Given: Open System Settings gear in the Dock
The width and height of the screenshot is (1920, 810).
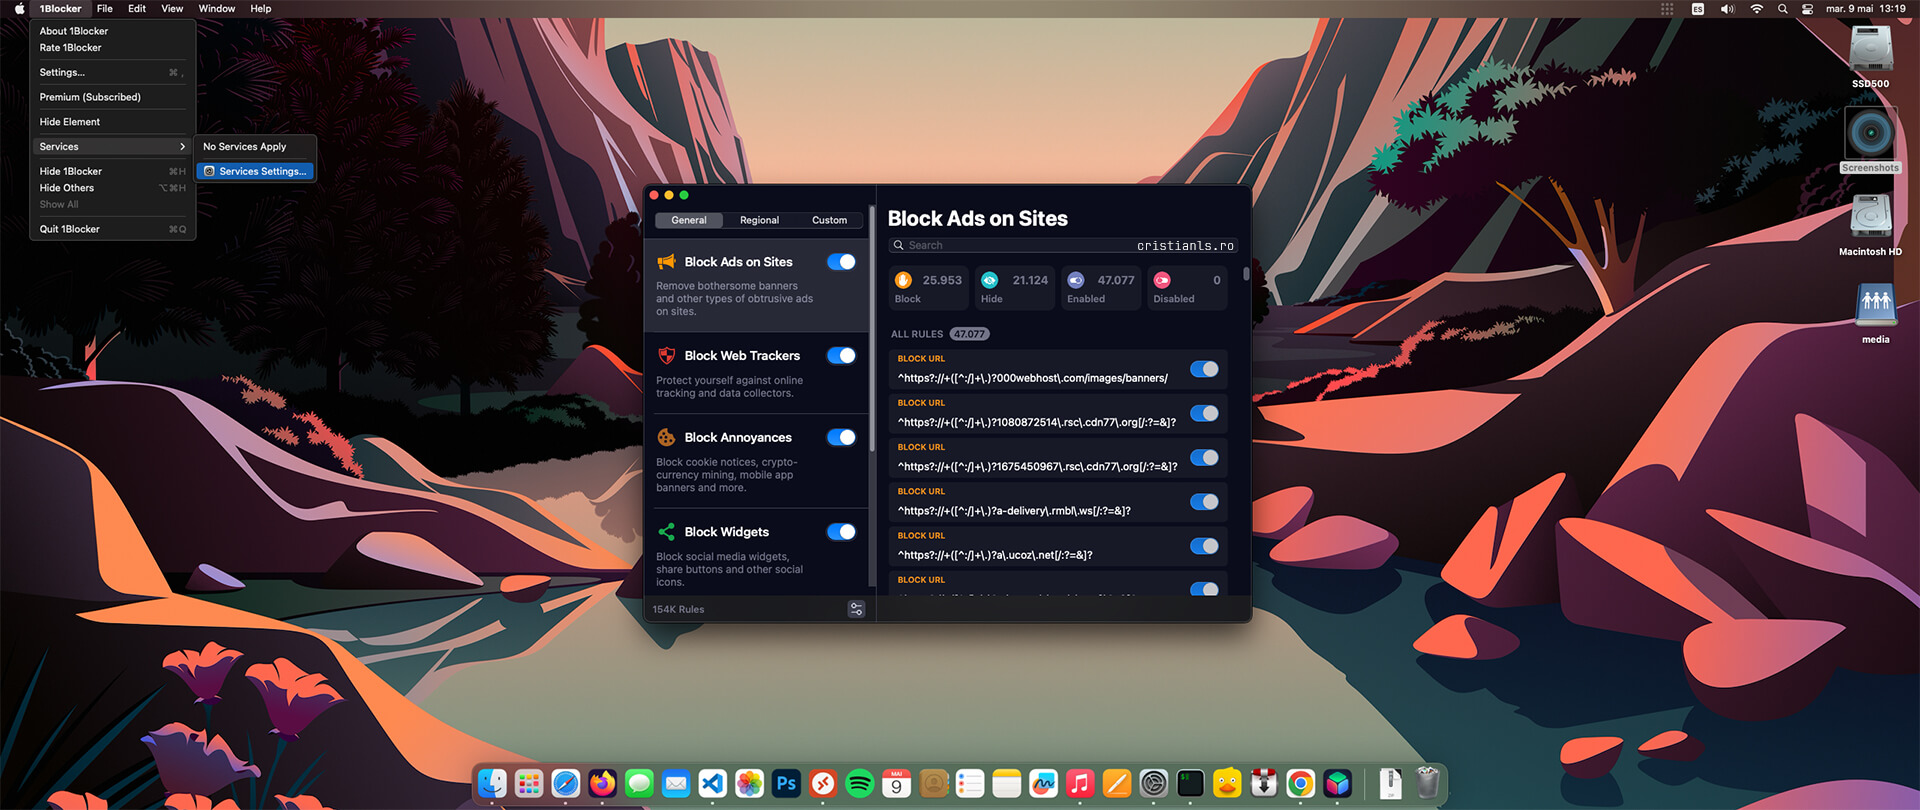Looking at the screenshot, I should [x=1154, y=784].
